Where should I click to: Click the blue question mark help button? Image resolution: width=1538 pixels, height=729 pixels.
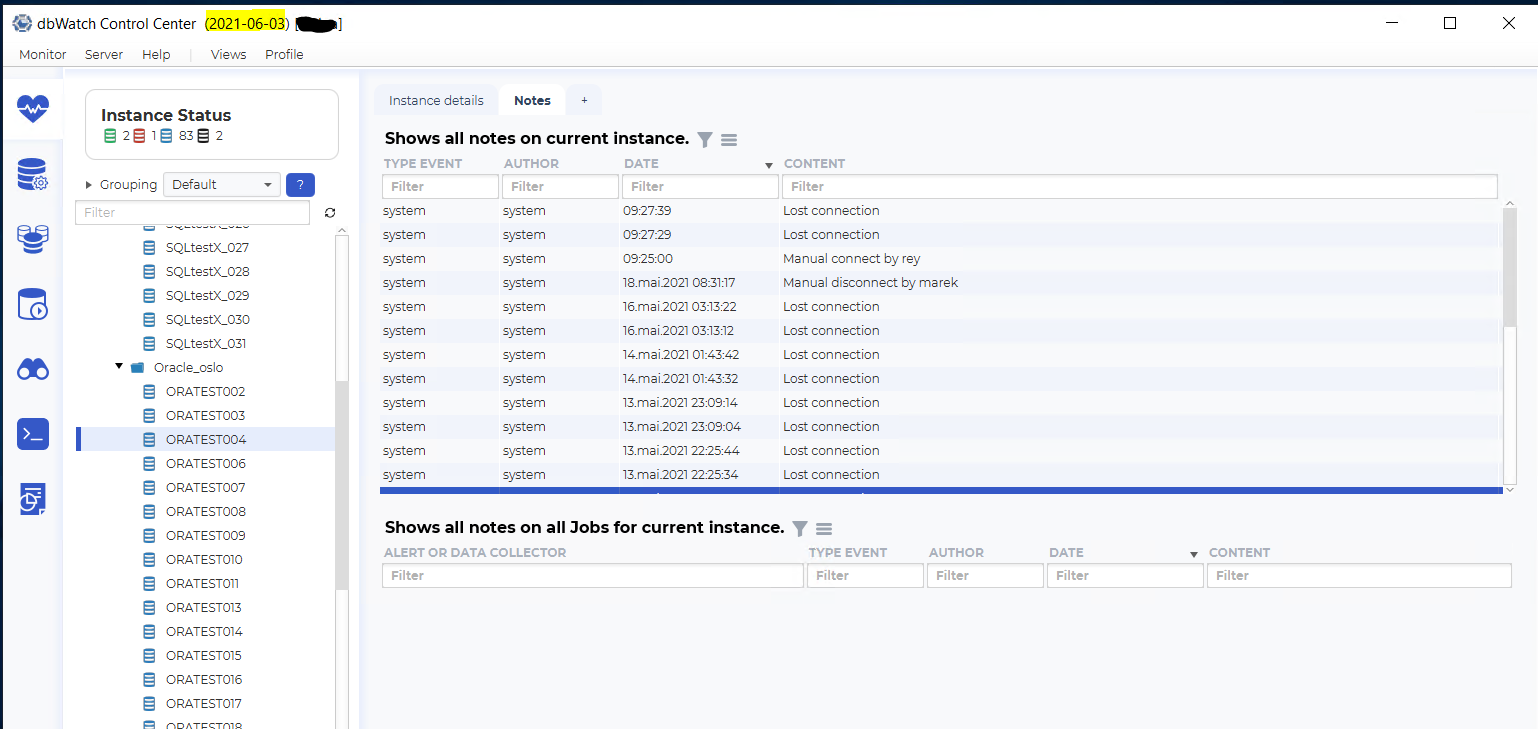click(x=300, y=185)
